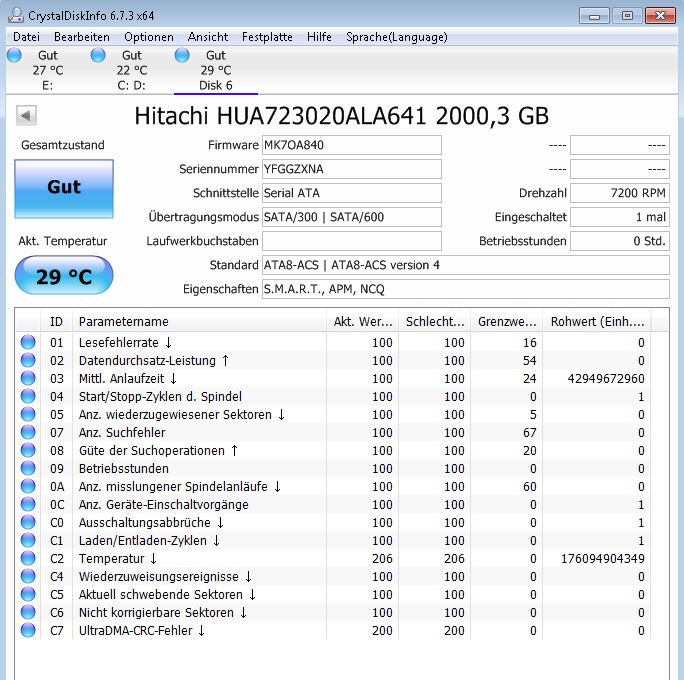
Task: Click status orb of Nicht korrigierbare Sektoren row
Action: pos(28,612)
